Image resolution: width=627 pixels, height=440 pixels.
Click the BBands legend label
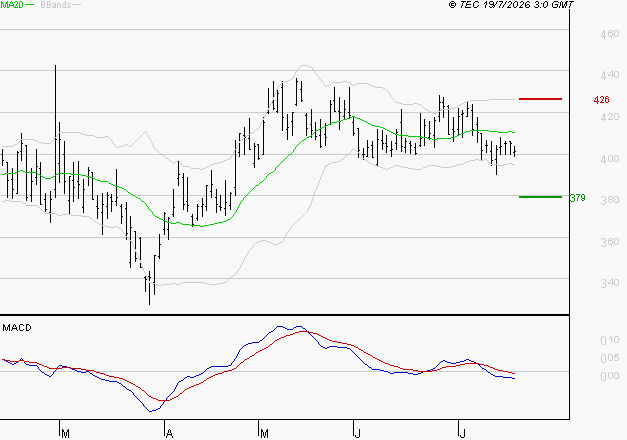(x=56, y=5)
